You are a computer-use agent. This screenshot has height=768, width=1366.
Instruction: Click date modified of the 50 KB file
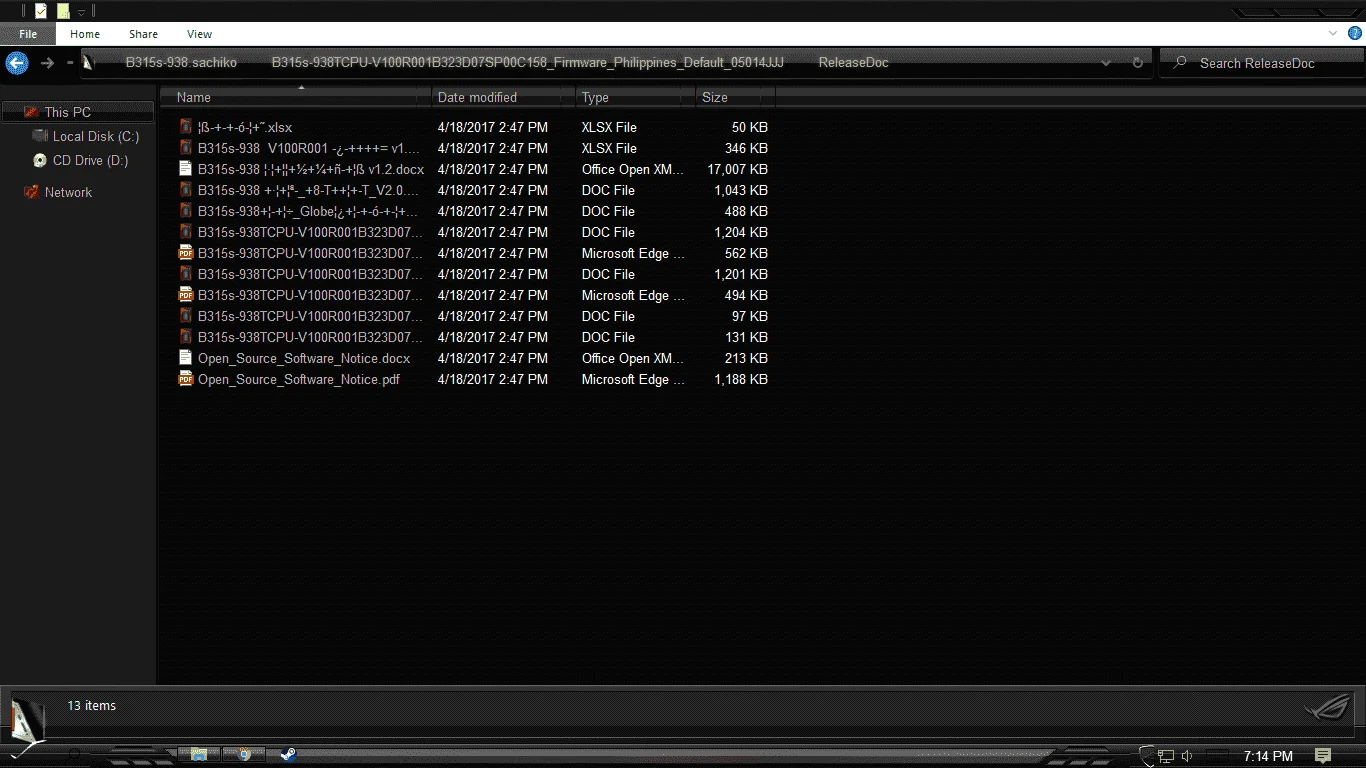493,127
